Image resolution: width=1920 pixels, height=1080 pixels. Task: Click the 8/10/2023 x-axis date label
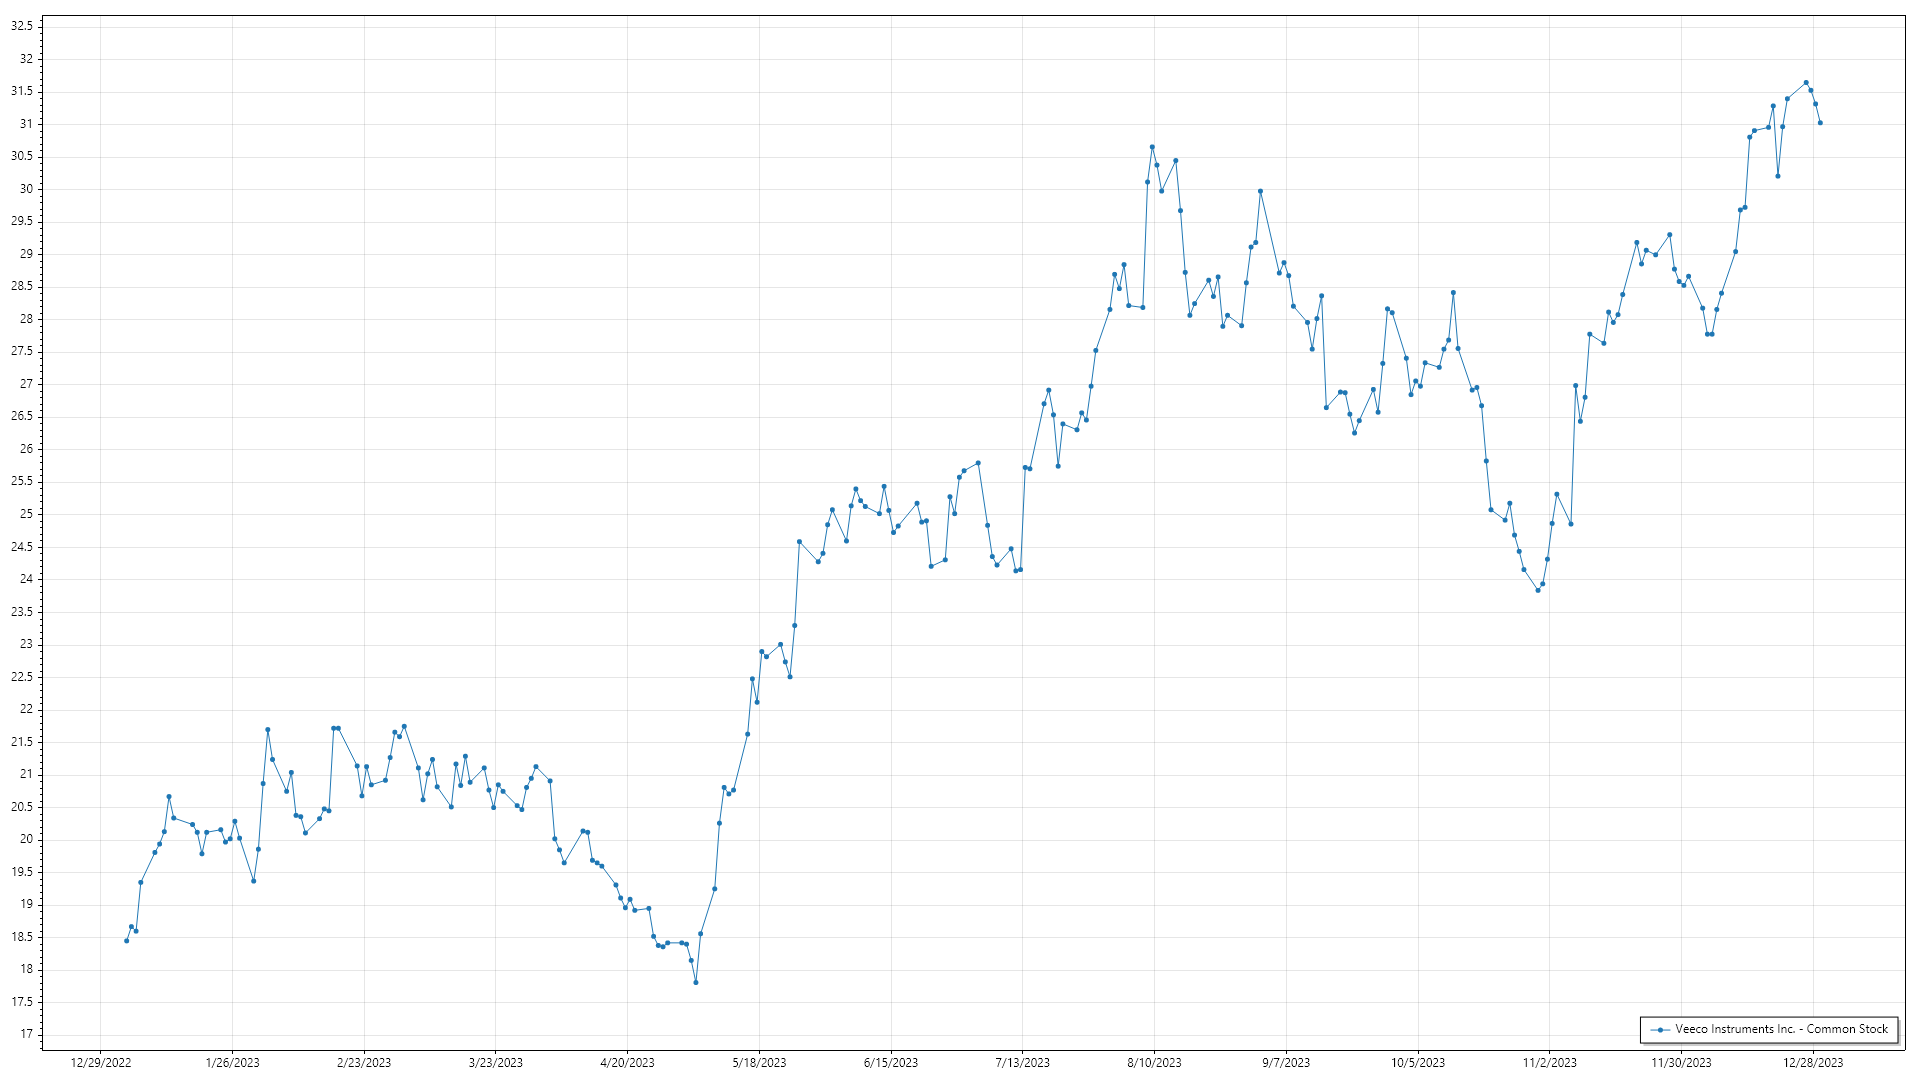click(1154, 1063)
